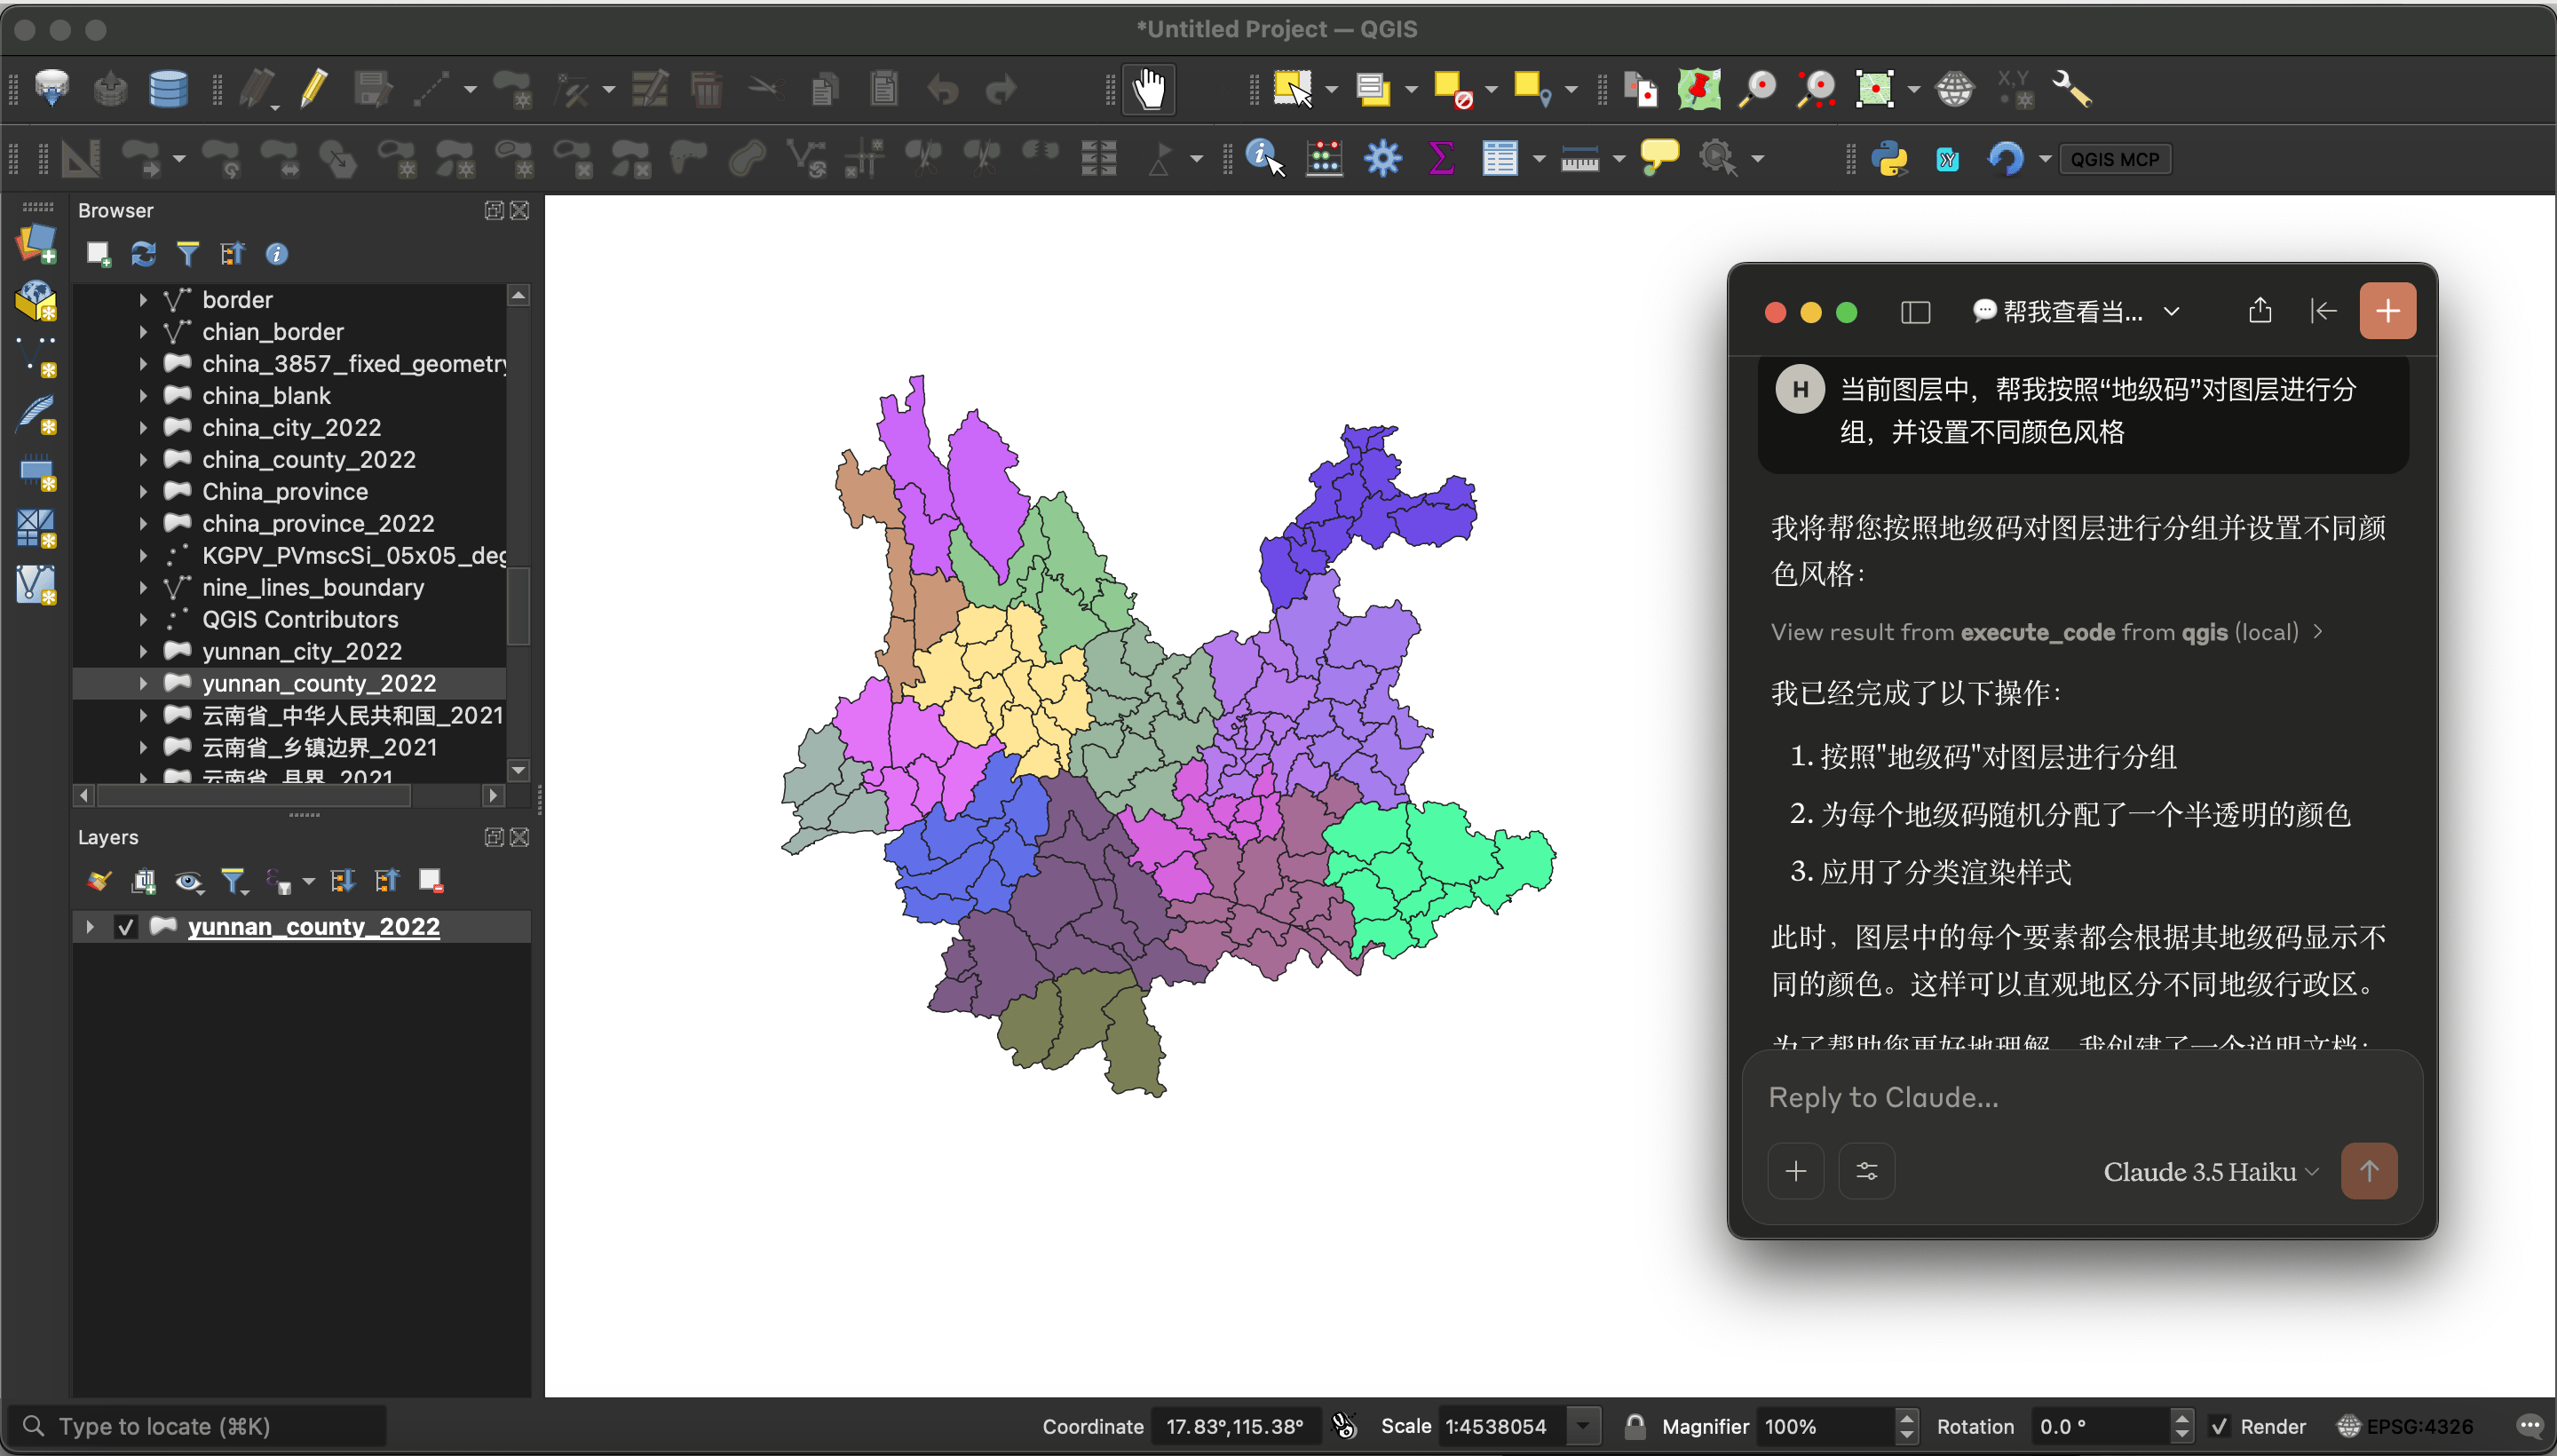Uncheck visibility of yunnan_county_2022 layer
The width and height of the screenshot is (2557, 1456).
125,926
